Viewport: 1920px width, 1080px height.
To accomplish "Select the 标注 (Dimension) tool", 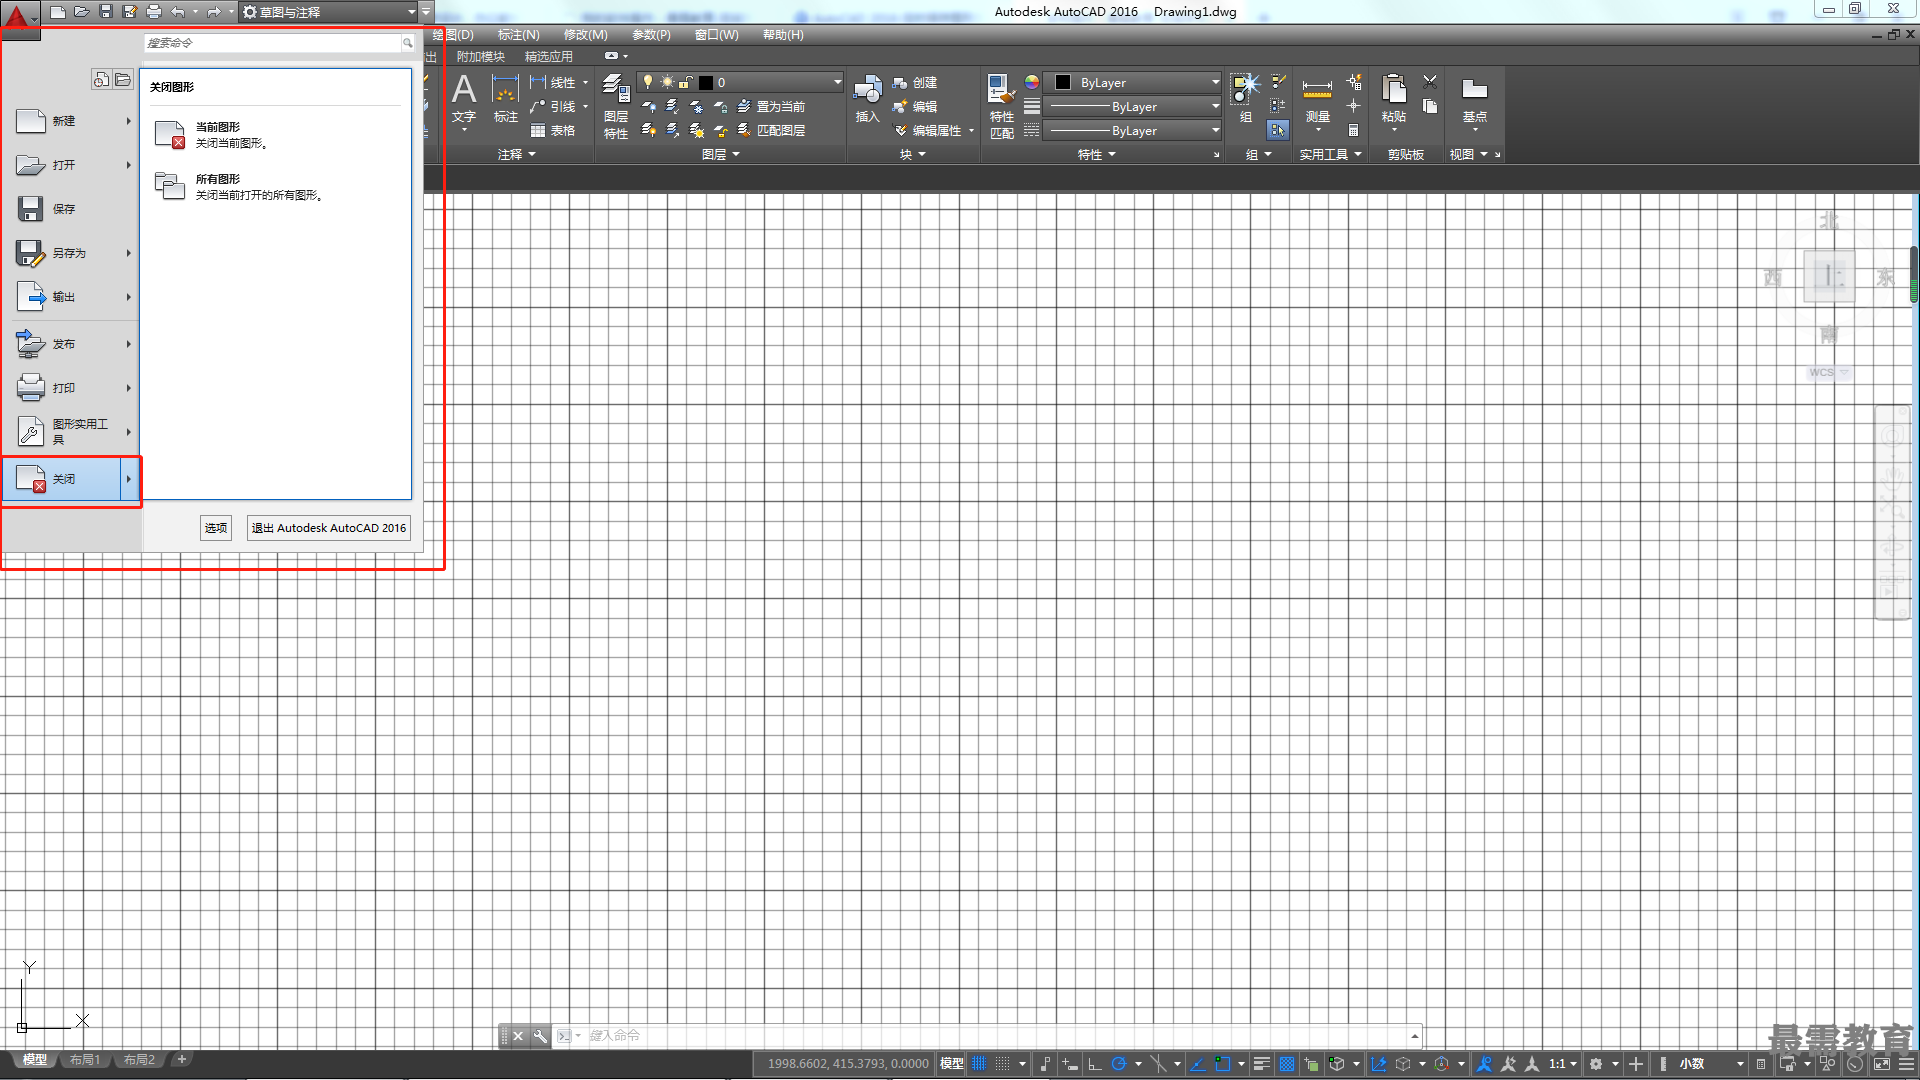I will pos(505,99).
